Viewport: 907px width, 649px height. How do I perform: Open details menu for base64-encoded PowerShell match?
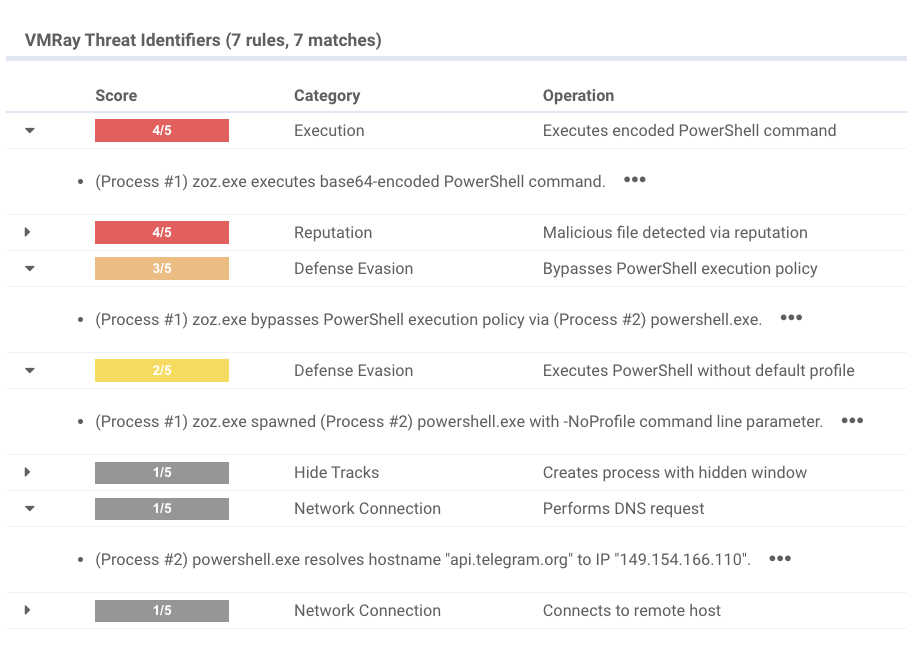(634, 180)
